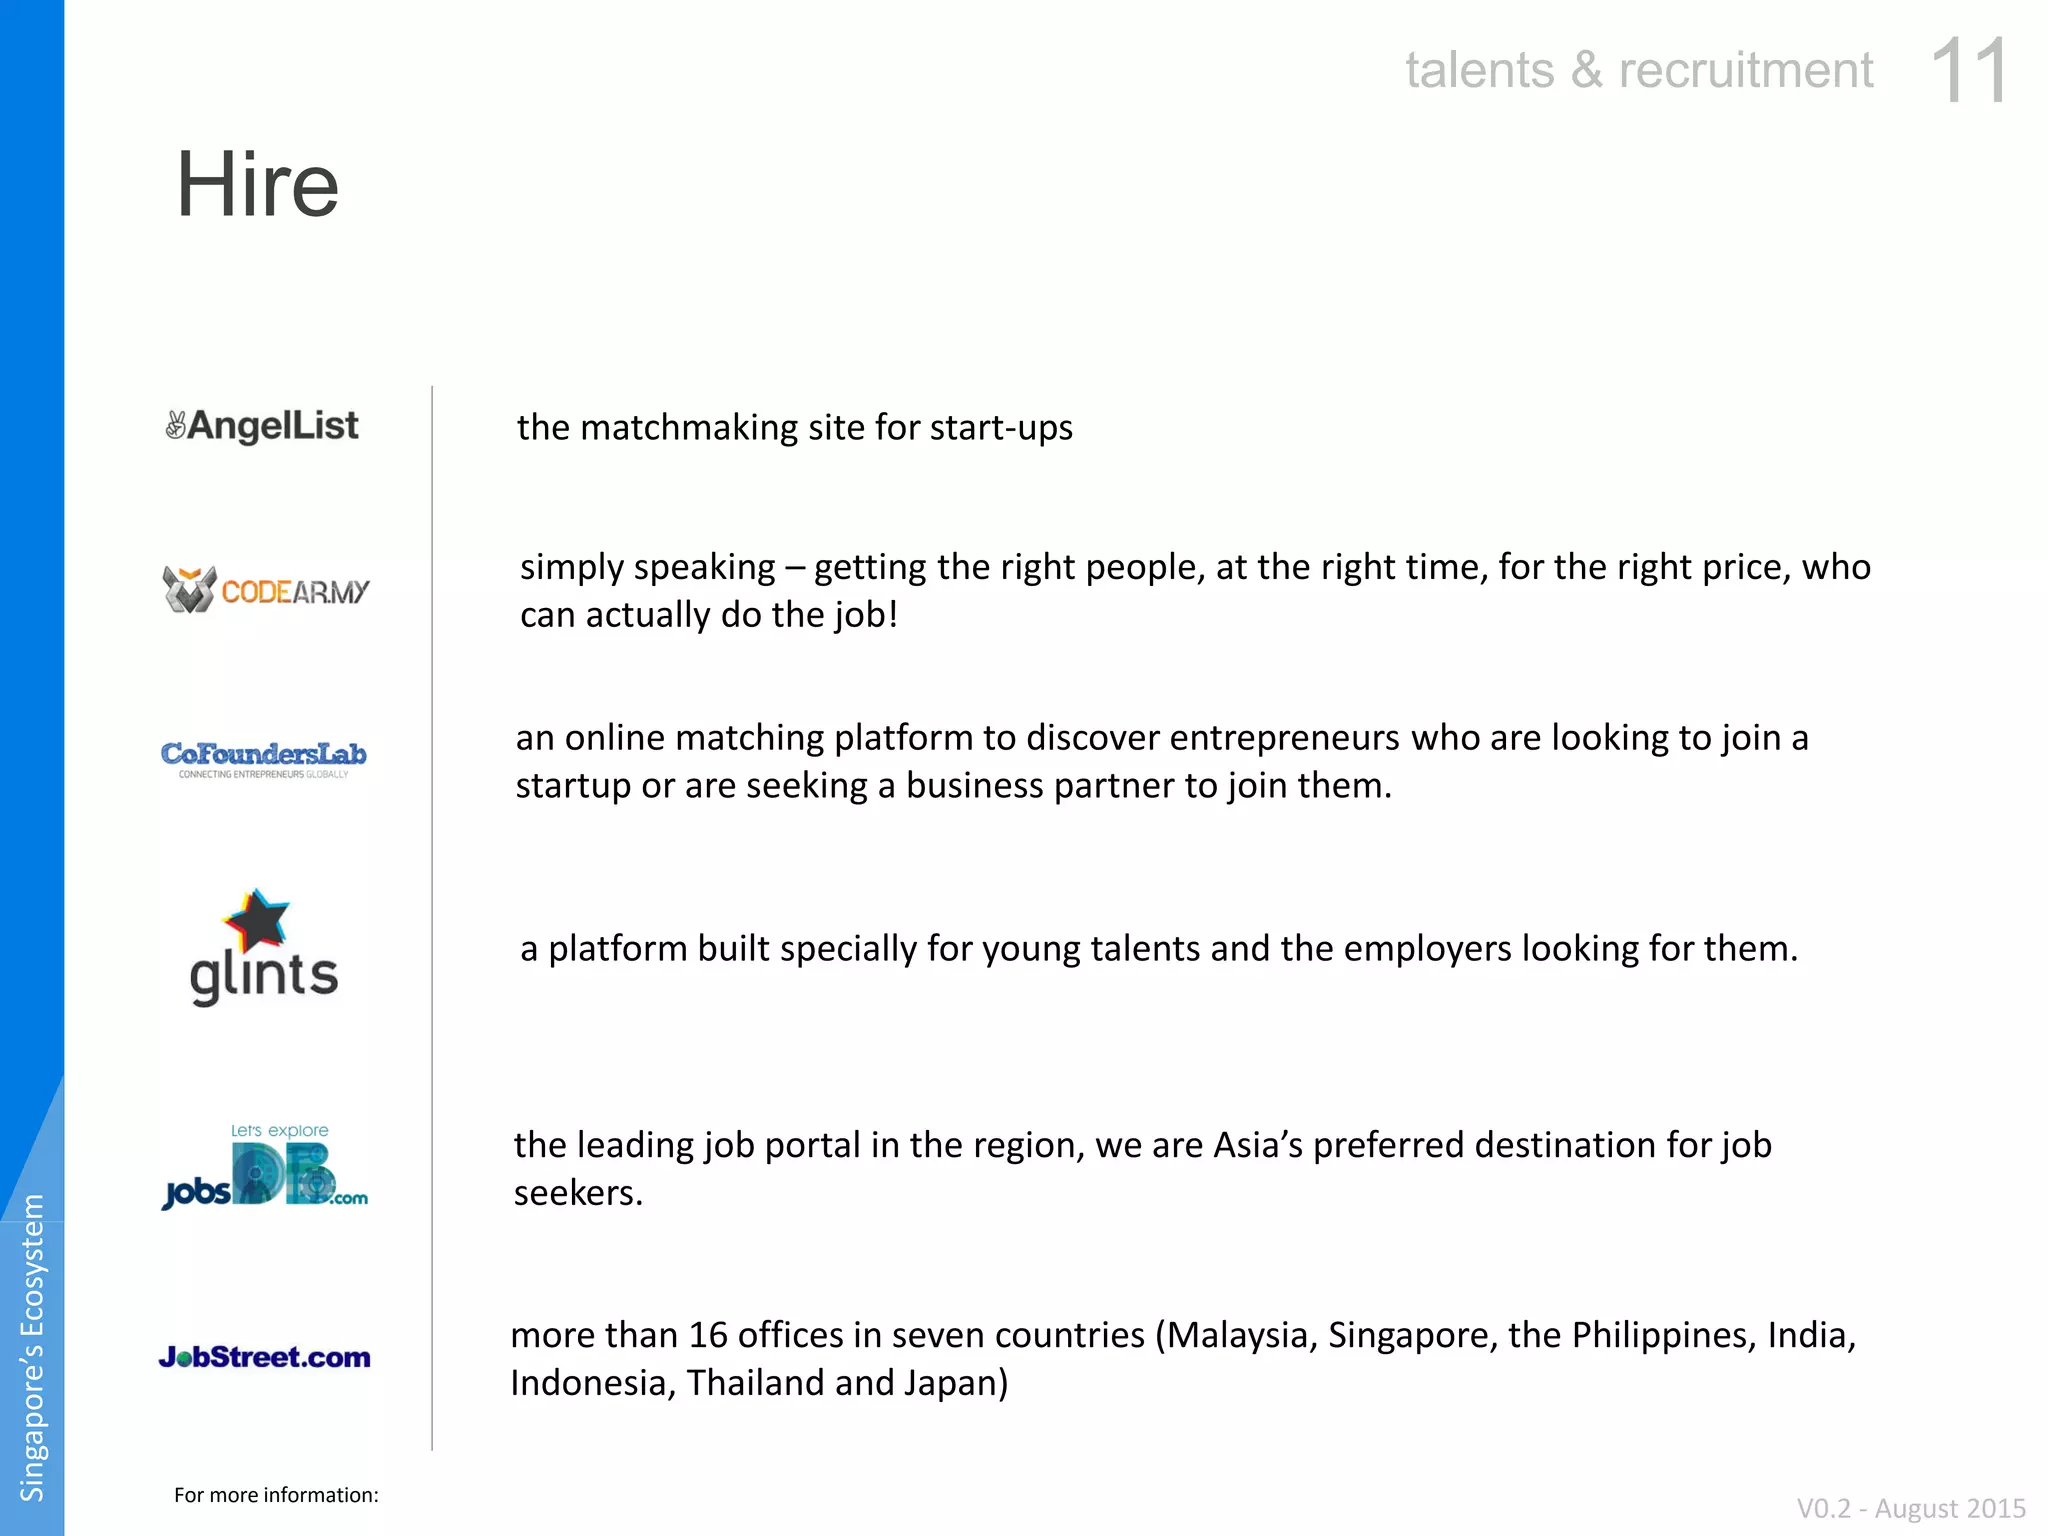Select the online matching platform description
Image resolution: width=2048 pixels, height=1536 pixels.
[x=1162, y=762]
